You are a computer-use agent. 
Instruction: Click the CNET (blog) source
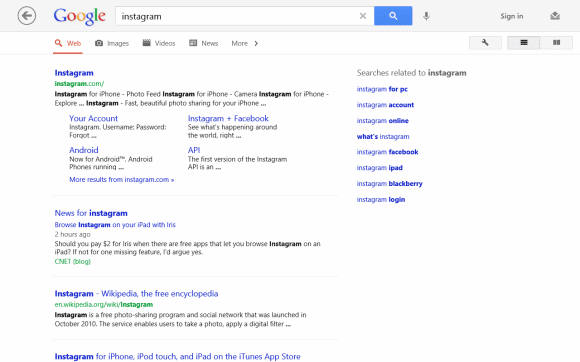coord(72,261)
